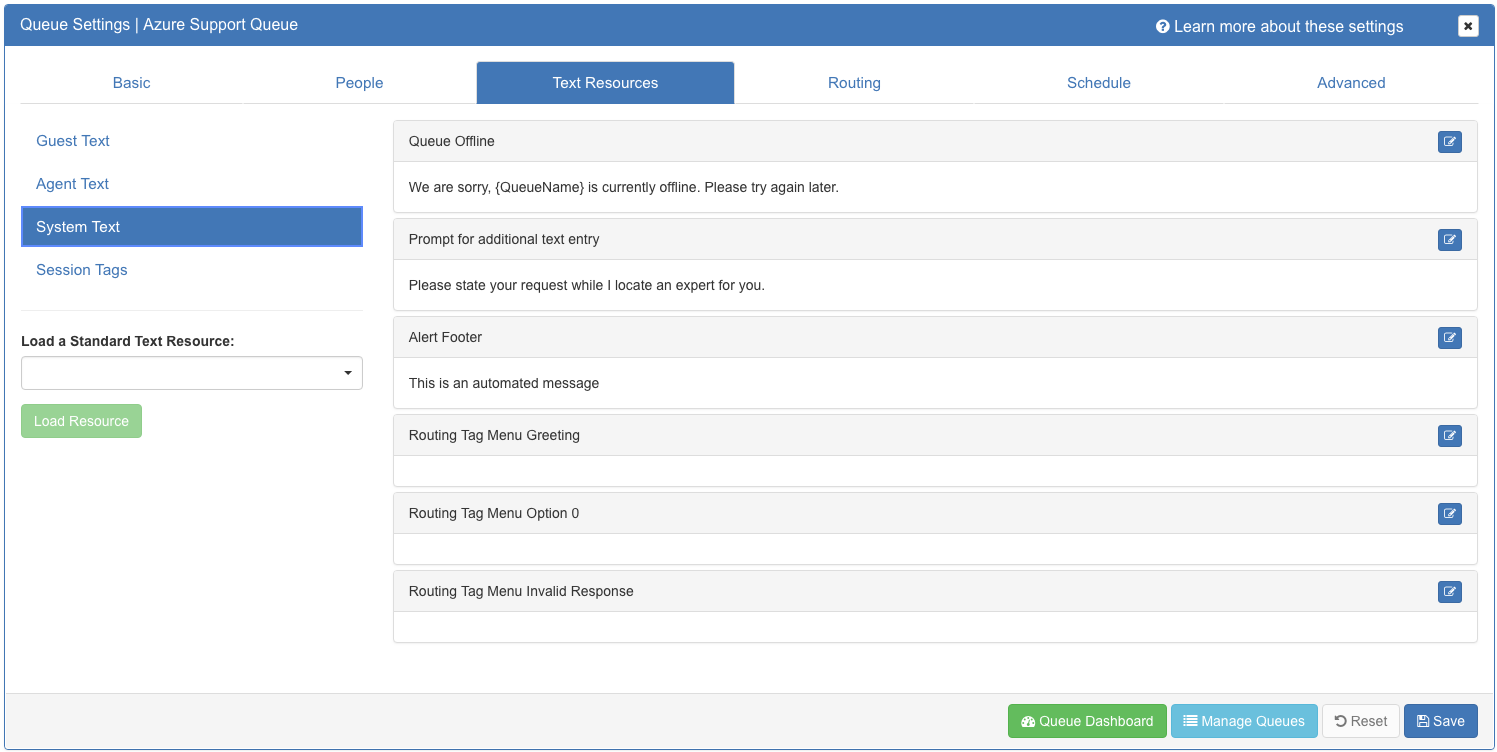Click the Queue Settings title text
Viewport: 1497px width, 752px height.
tap(159, 24)
